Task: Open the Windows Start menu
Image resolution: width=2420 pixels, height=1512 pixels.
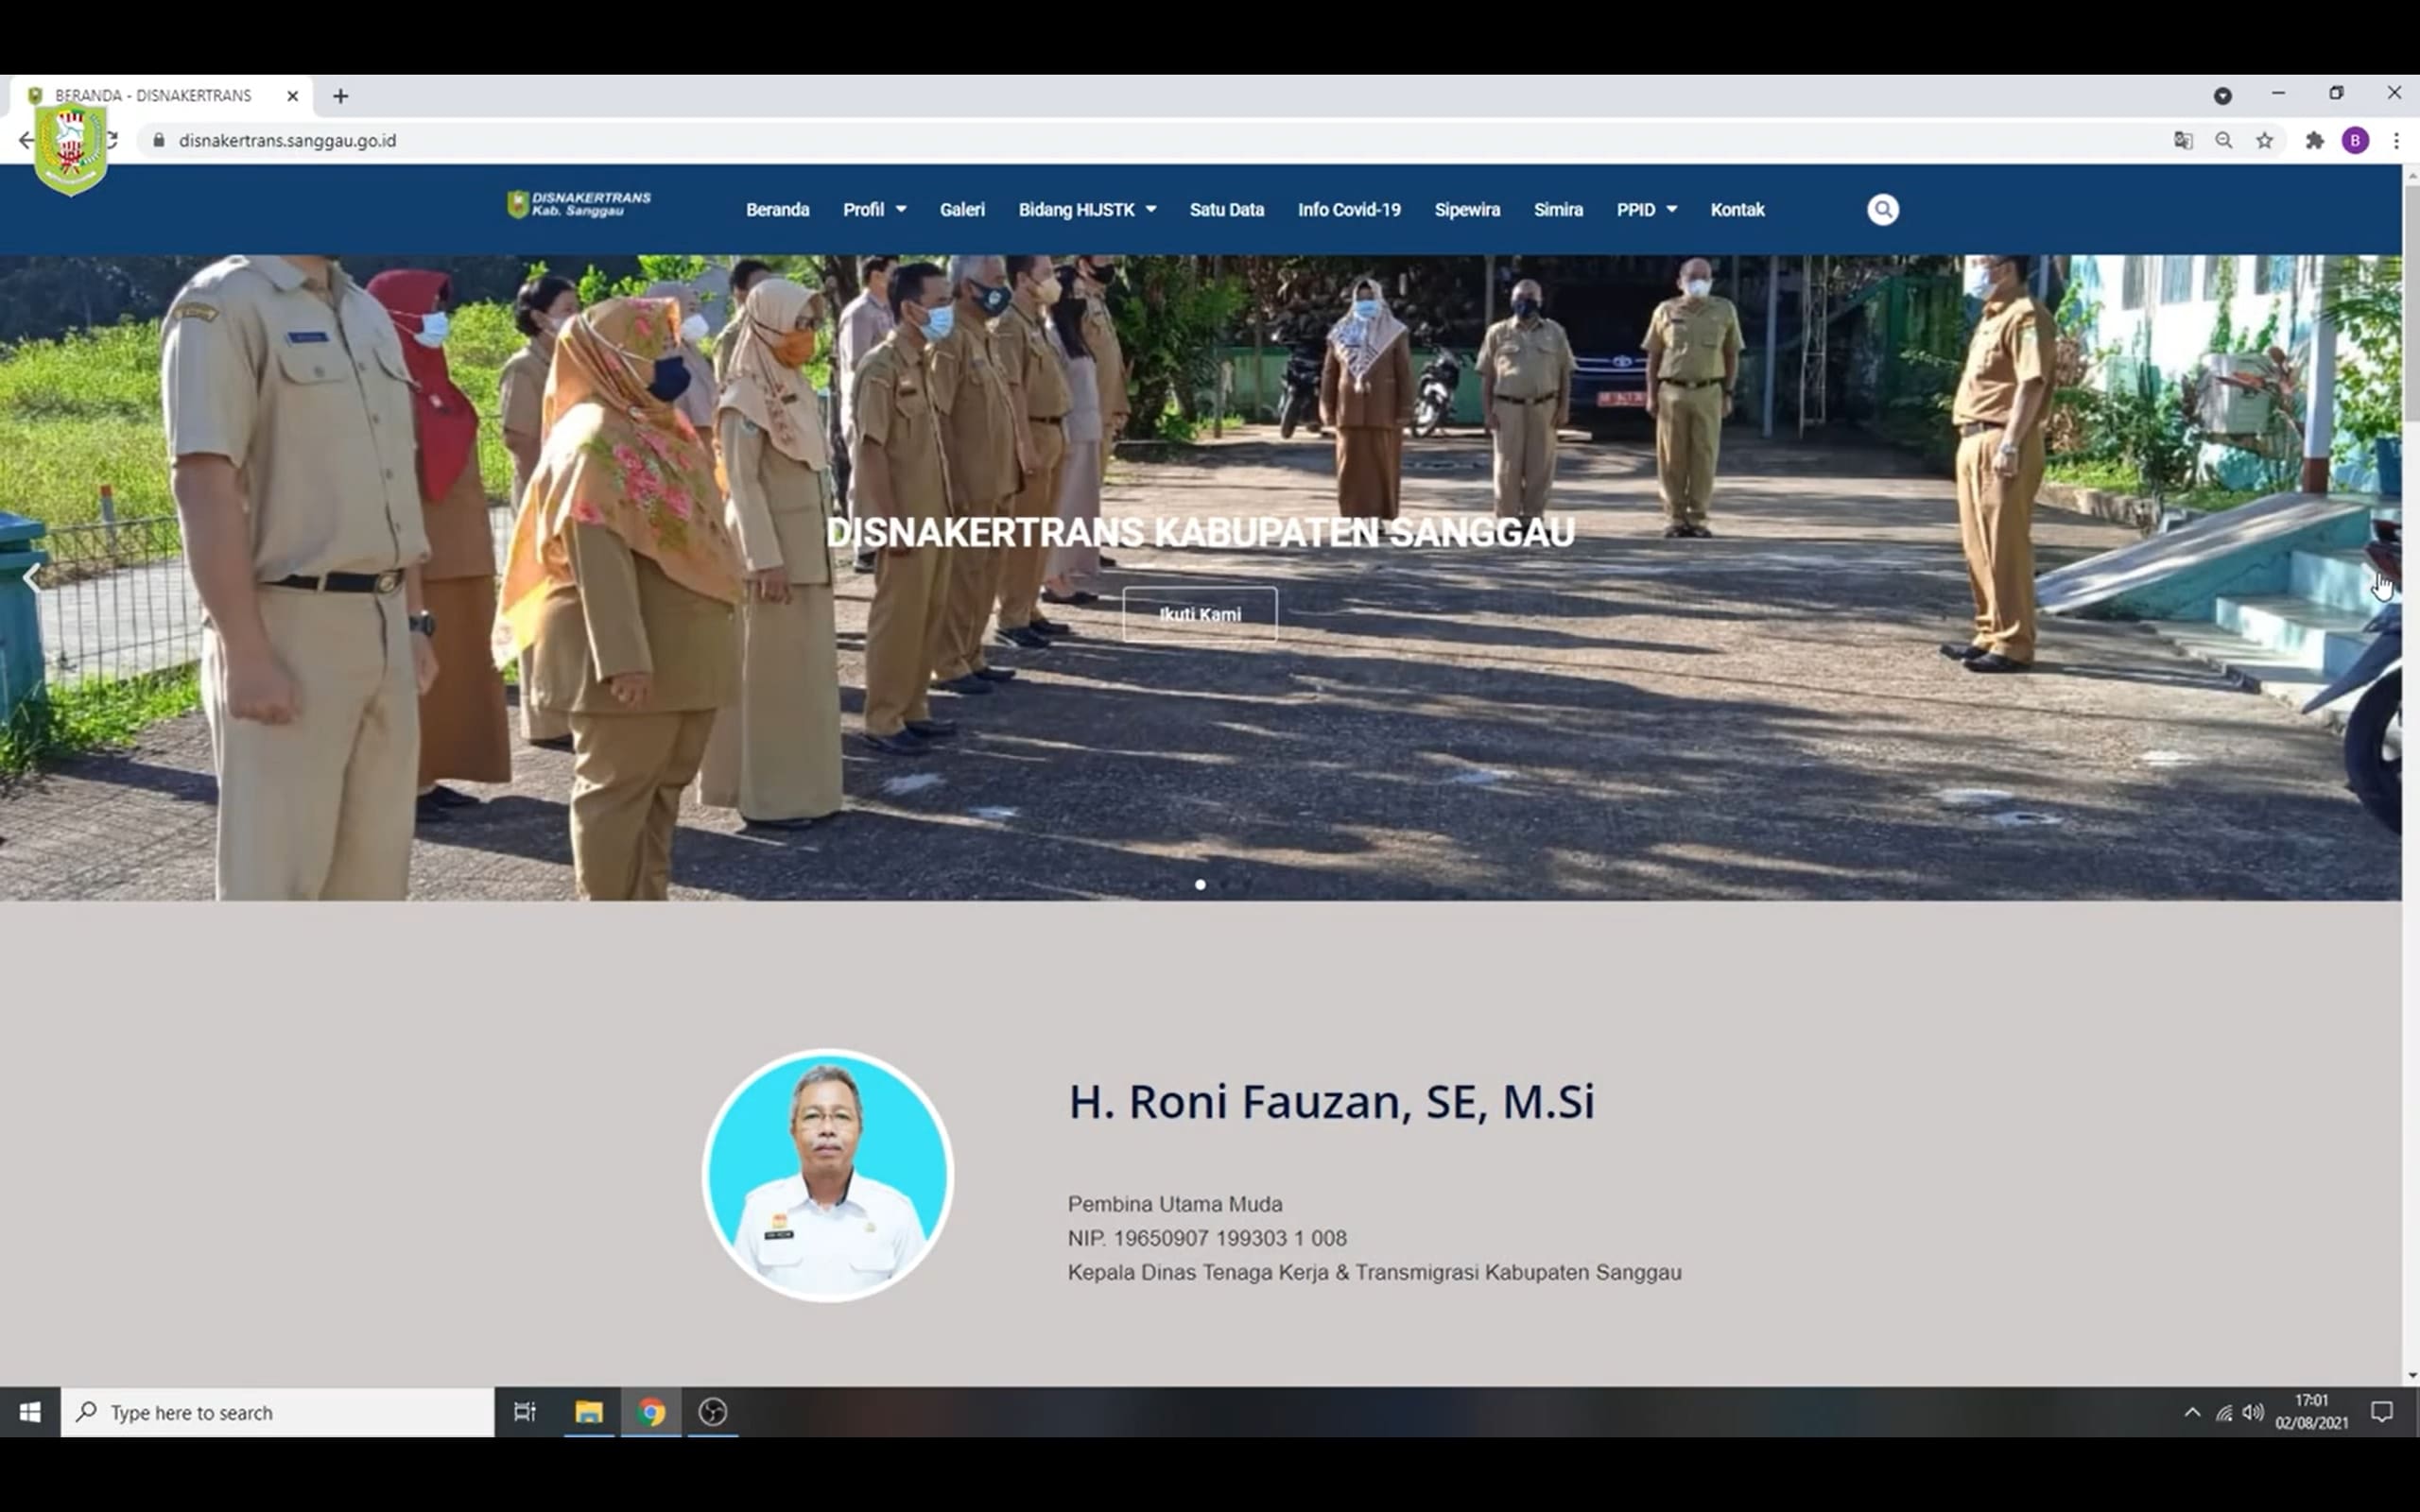Action: pyautogui.click(x=30, y=1411)
